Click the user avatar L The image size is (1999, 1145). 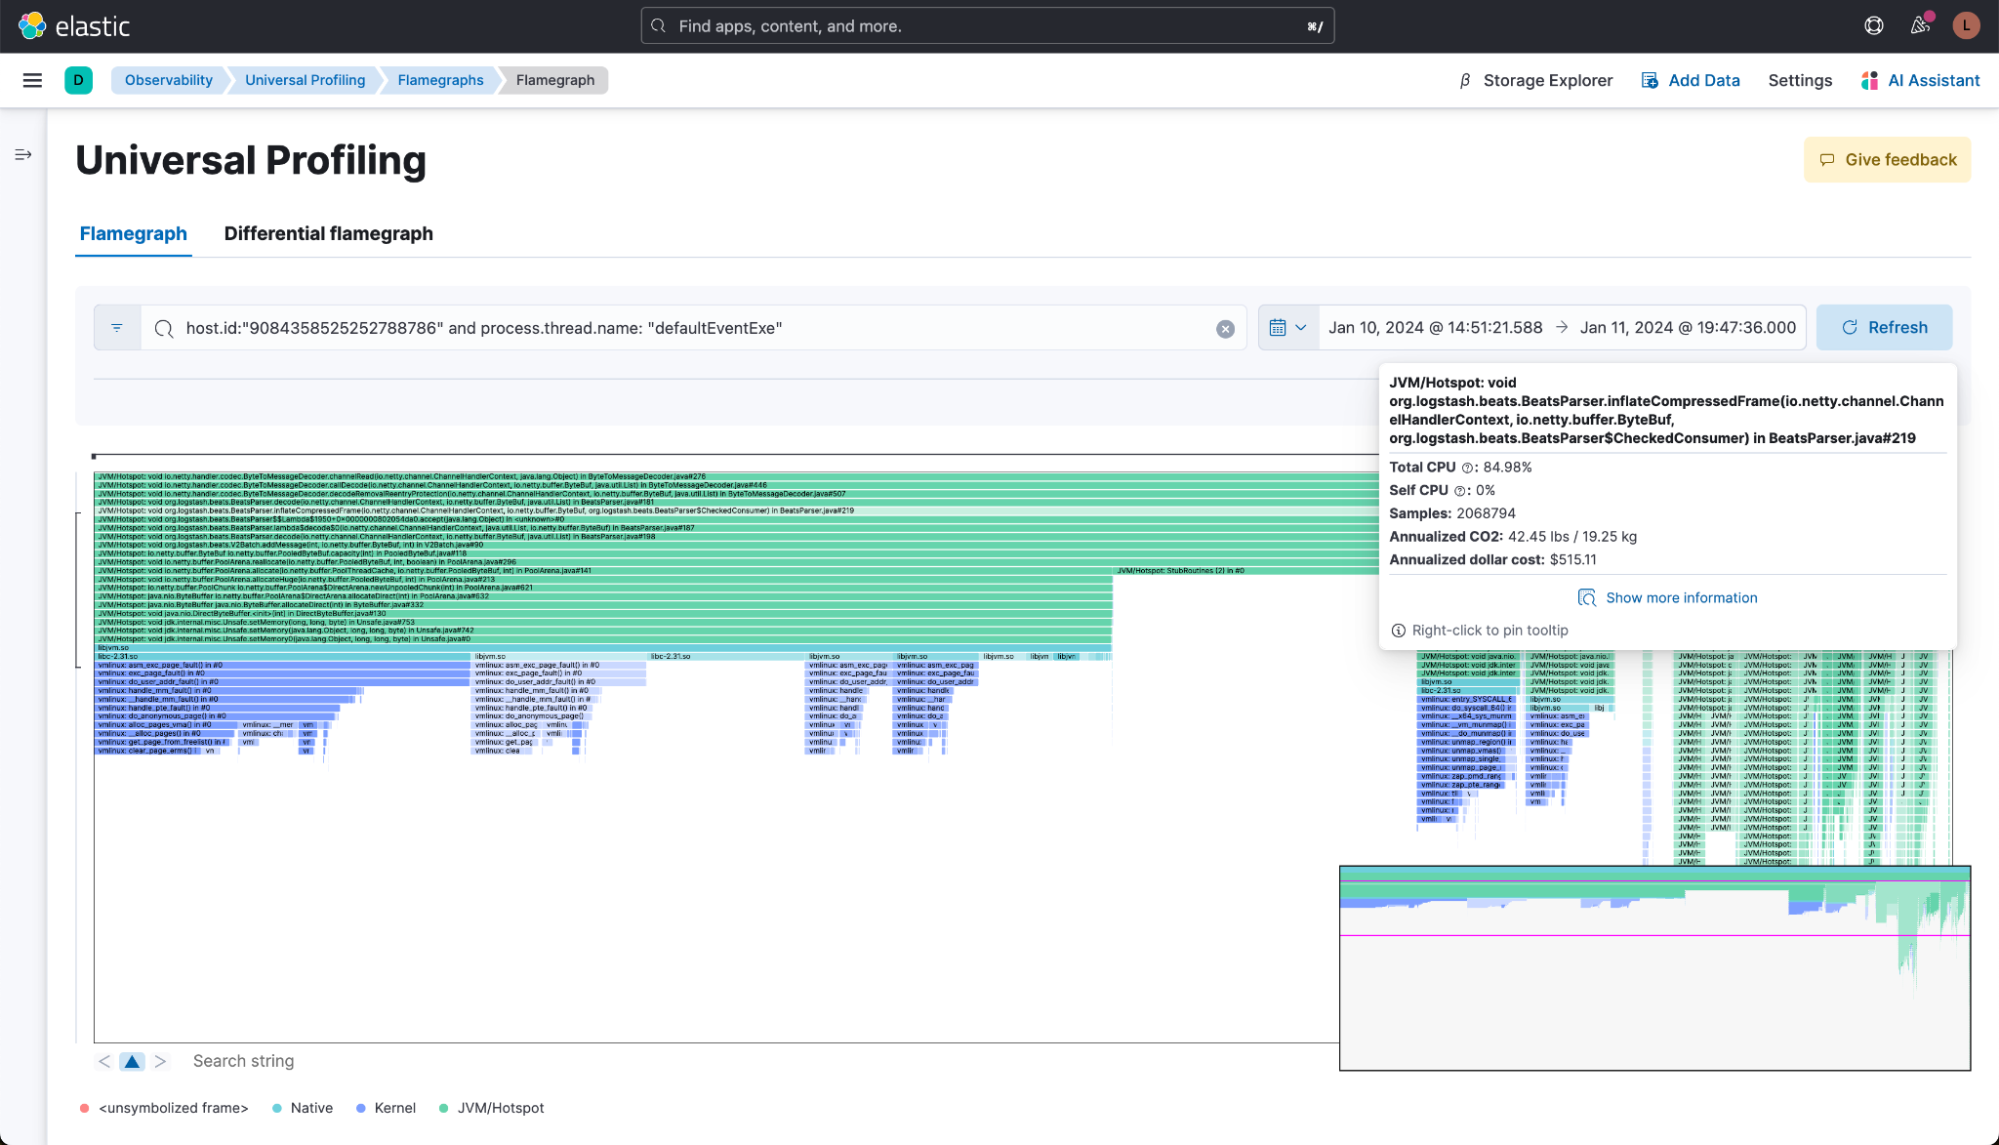pyautogui.click(x=1965, y=26)
